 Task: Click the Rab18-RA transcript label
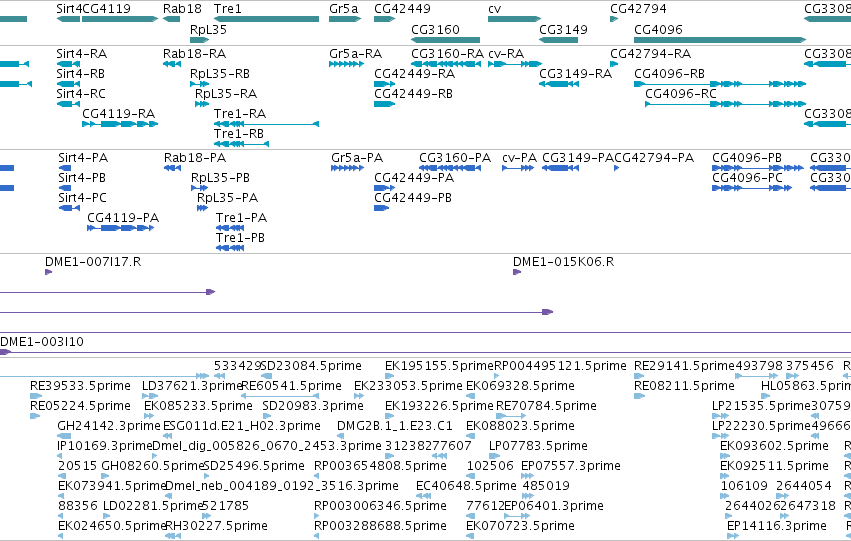point(194,54)
